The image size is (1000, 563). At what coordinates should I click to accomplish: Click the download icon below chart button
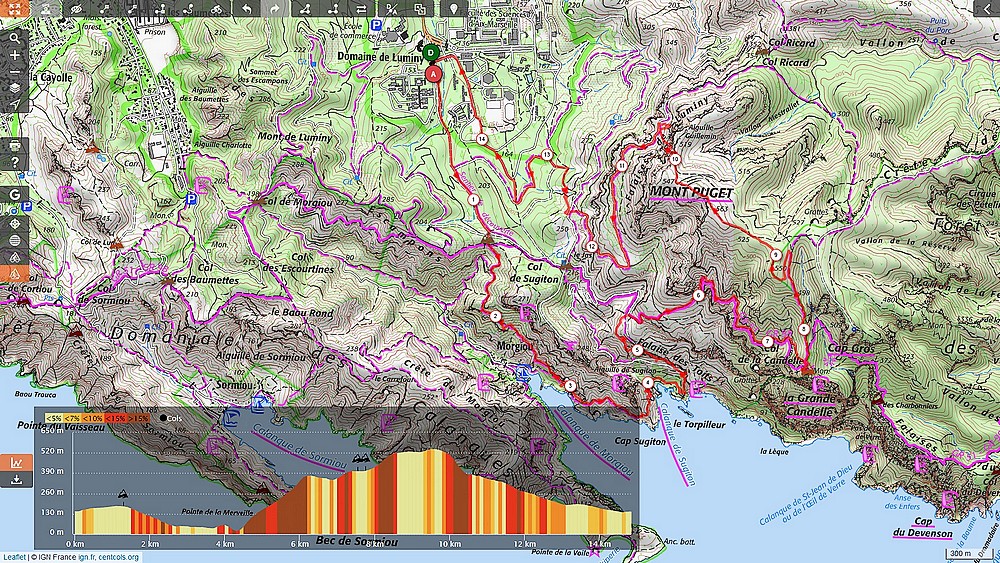[16, 479]
